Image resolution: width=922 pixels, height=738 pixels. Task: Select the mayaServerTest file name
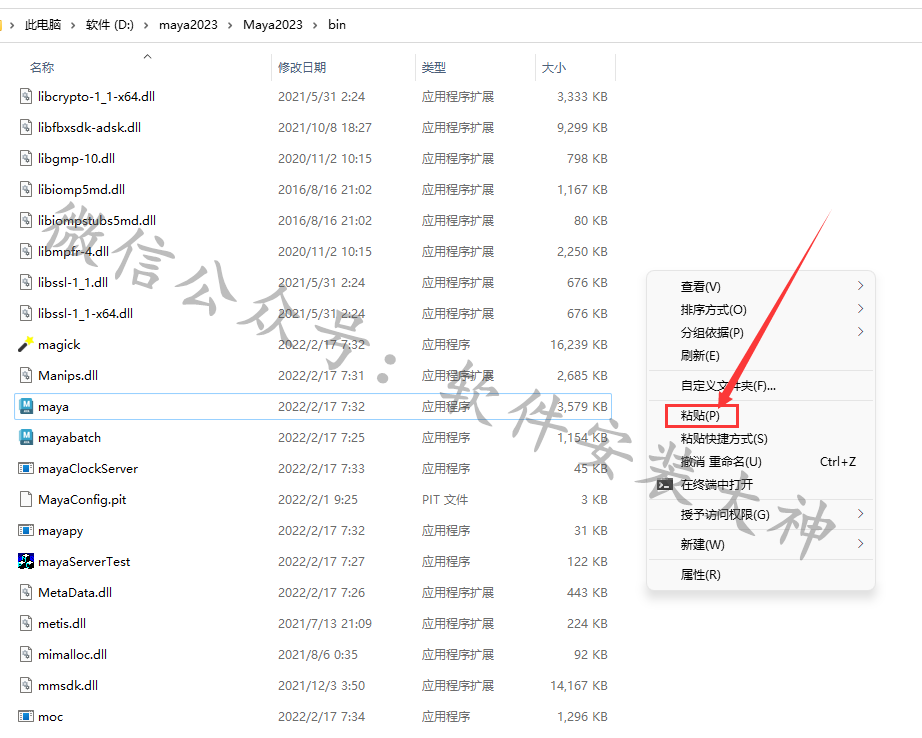tap(84, 562)
